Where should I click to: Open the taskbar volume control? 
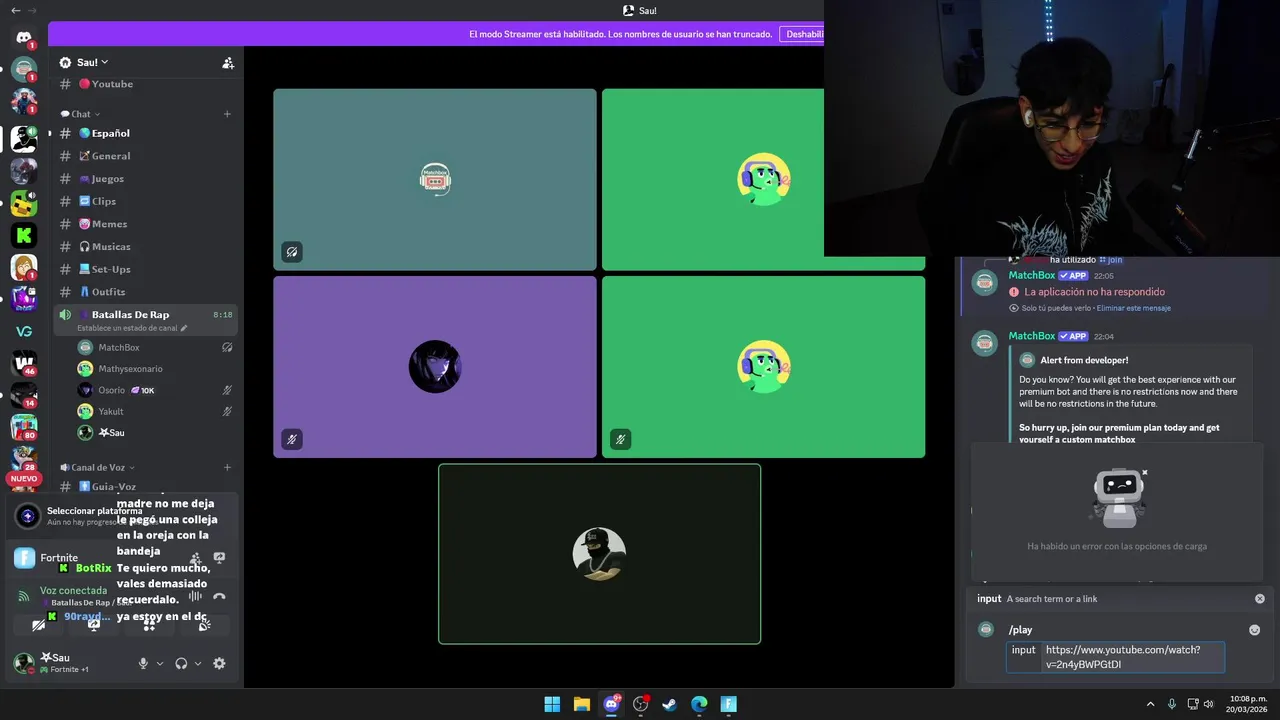click(x=1208, y=704)
